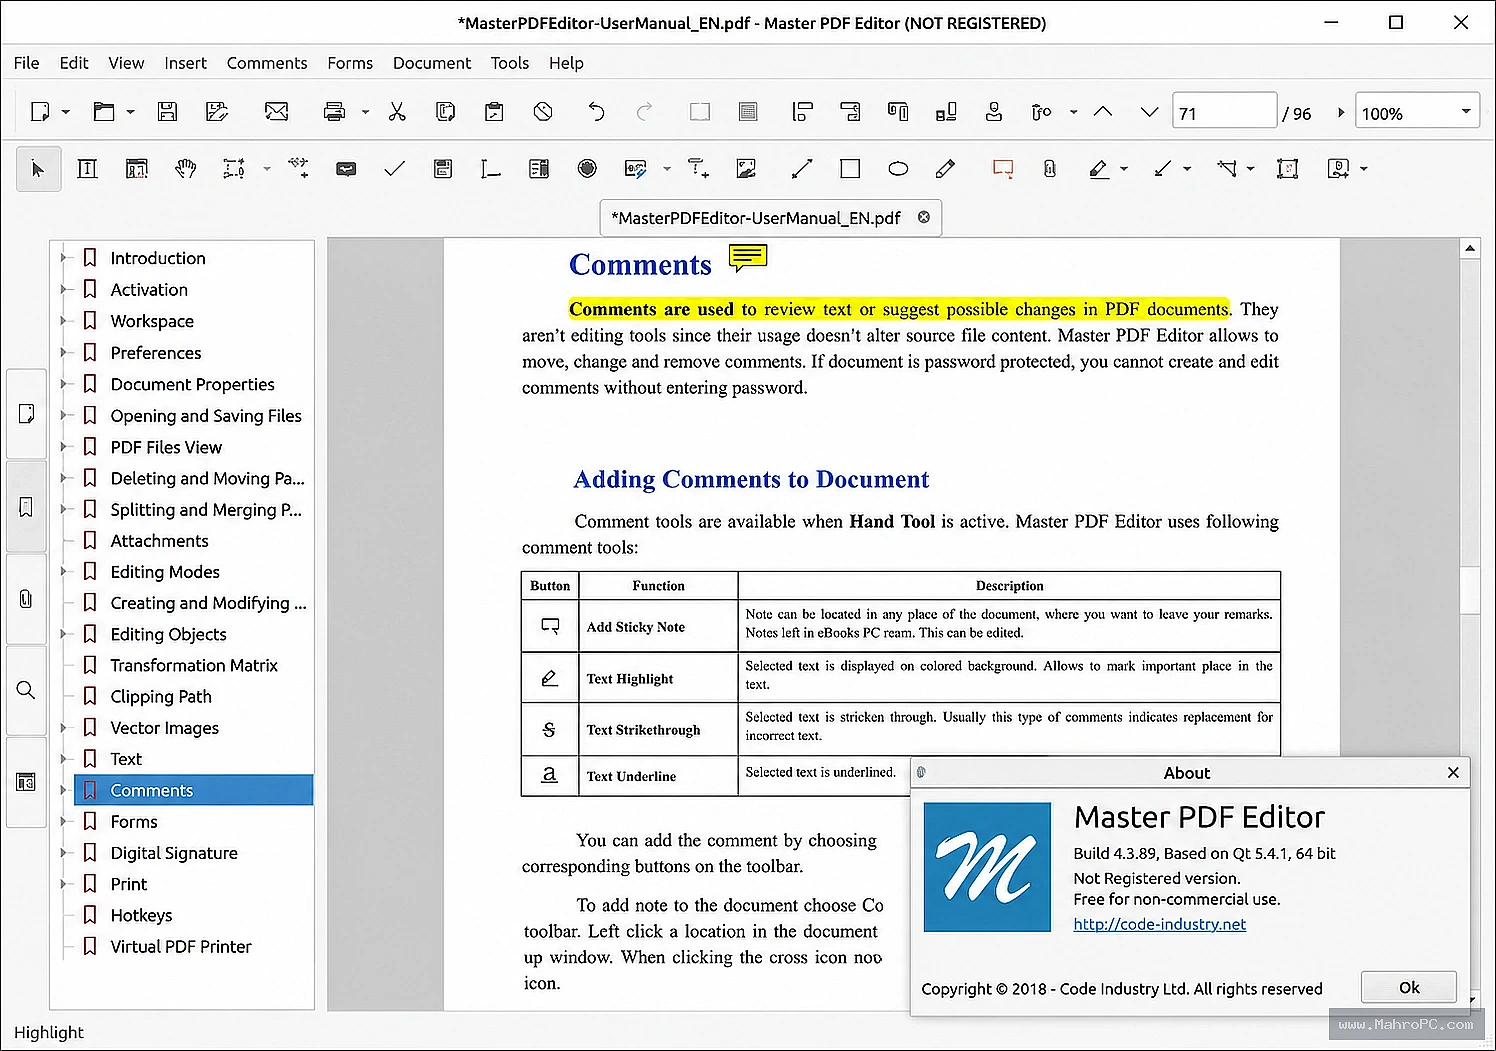Image resolution: width=1496 pixels, height=1051 pixels.
Task: Open the Text Highlight tool dropdown arrow
Action: [1124, 169]
